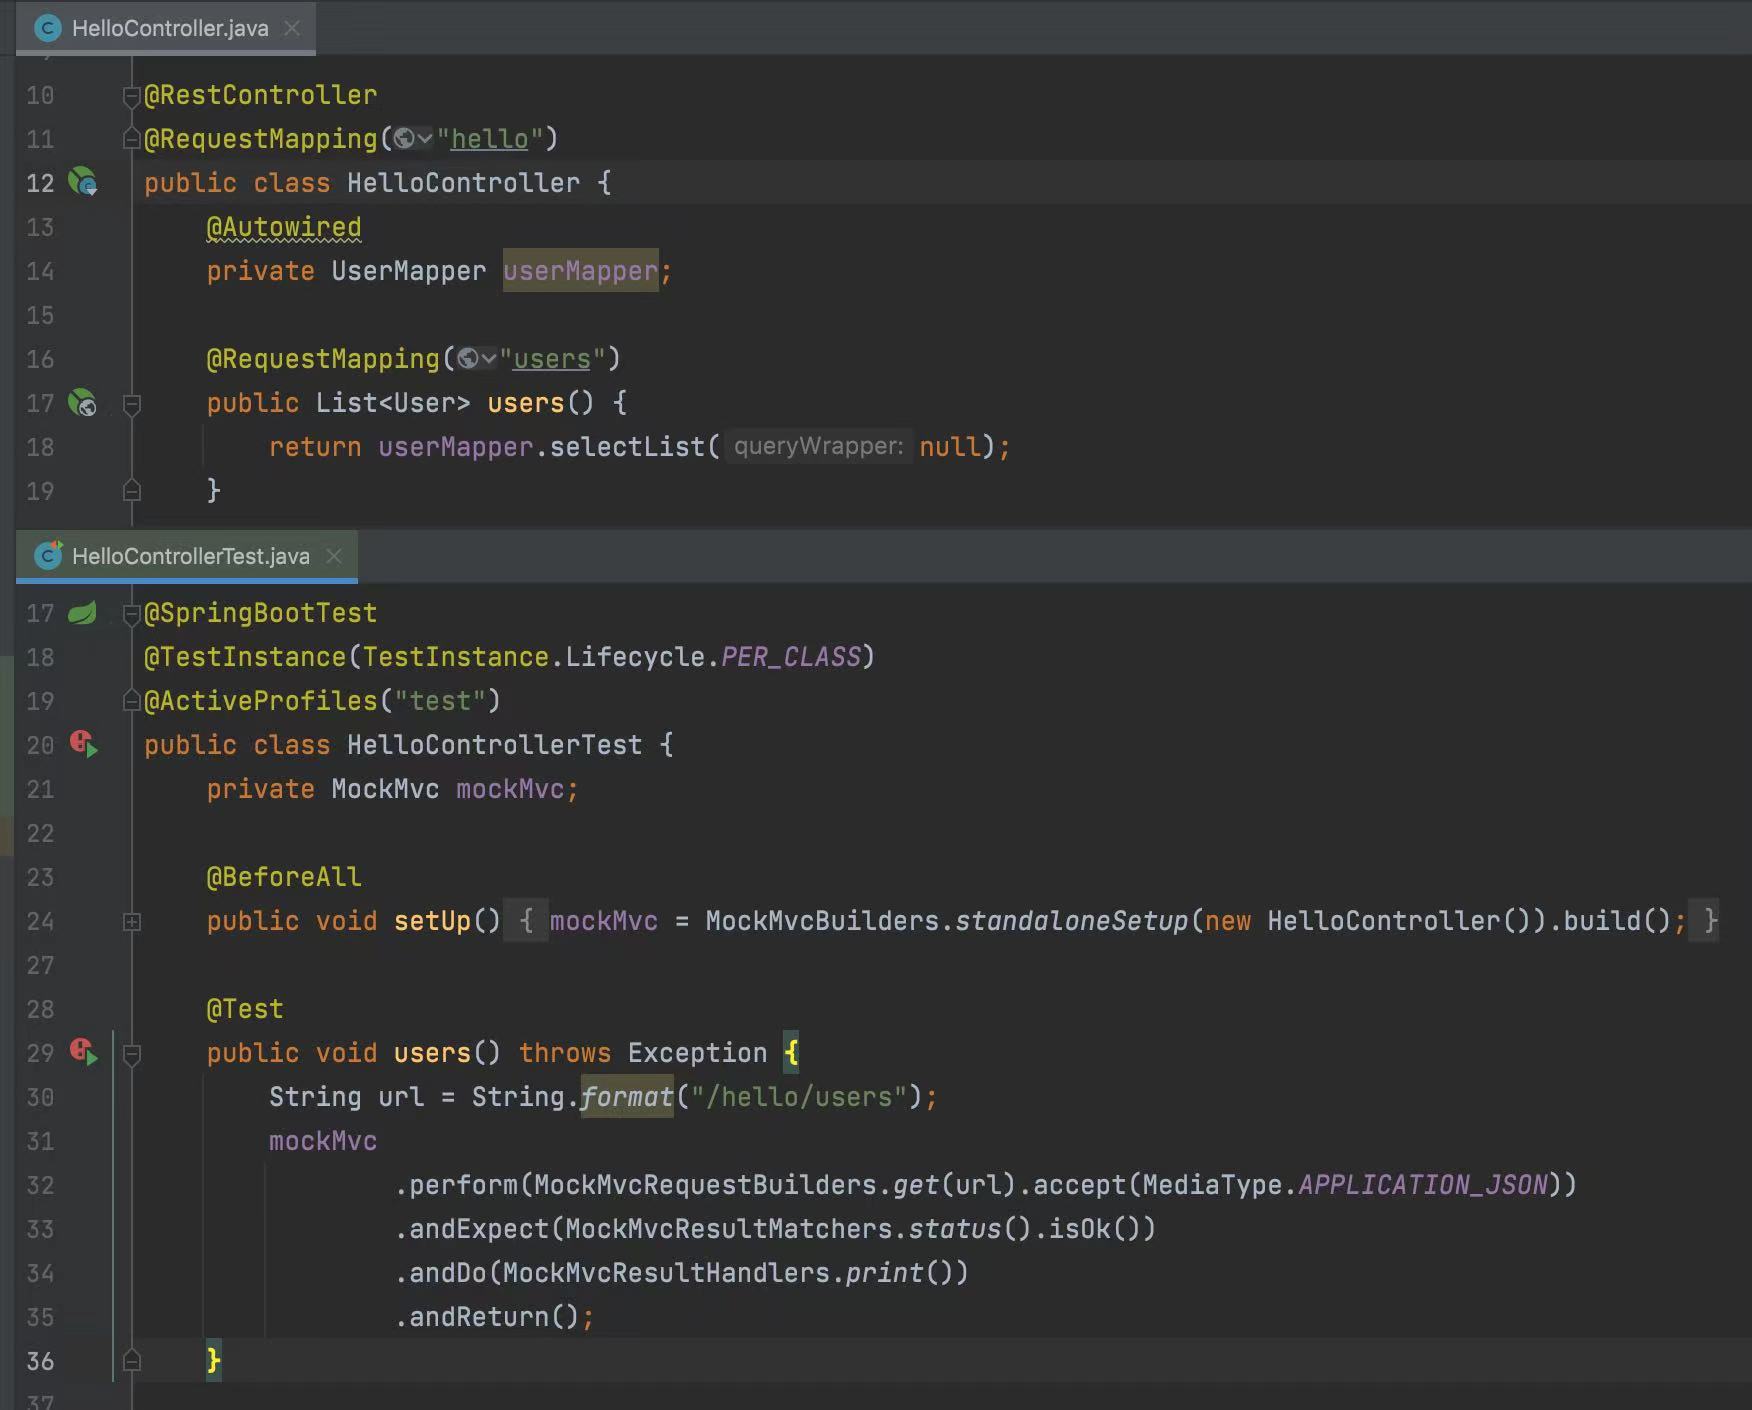Image resolution: width=1752 pixels, height=1410 pixels.
Task: Click selectList method call
Action: 628,447
